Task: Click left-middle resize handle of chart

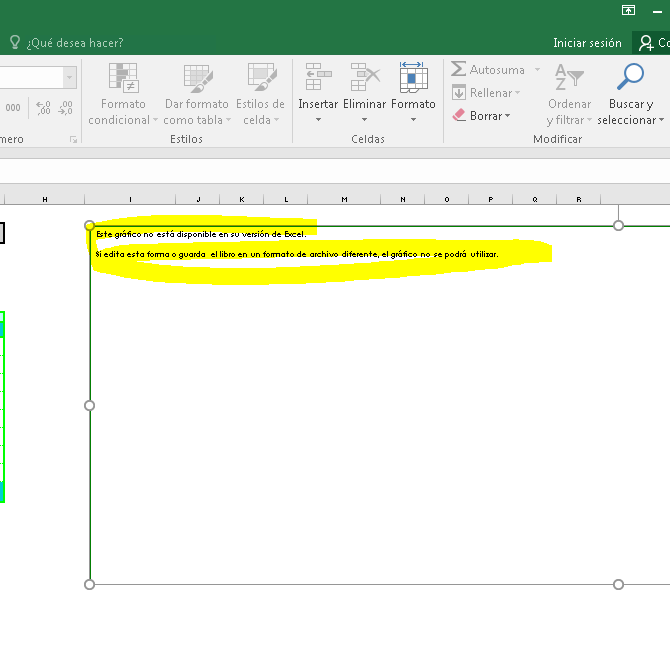Action: tap(89, 405)
